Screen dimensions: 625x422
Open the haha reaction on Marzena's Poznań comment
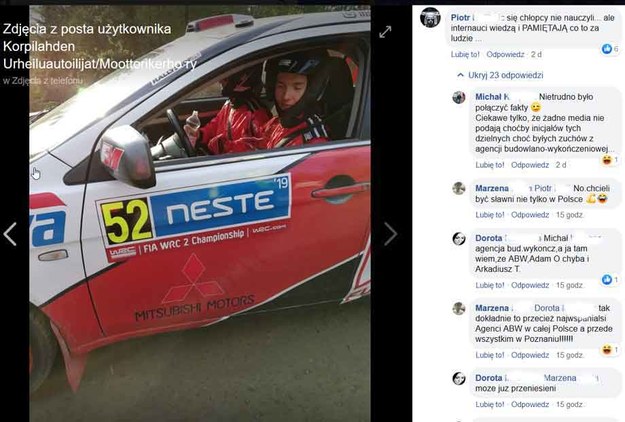click(610, 350)
